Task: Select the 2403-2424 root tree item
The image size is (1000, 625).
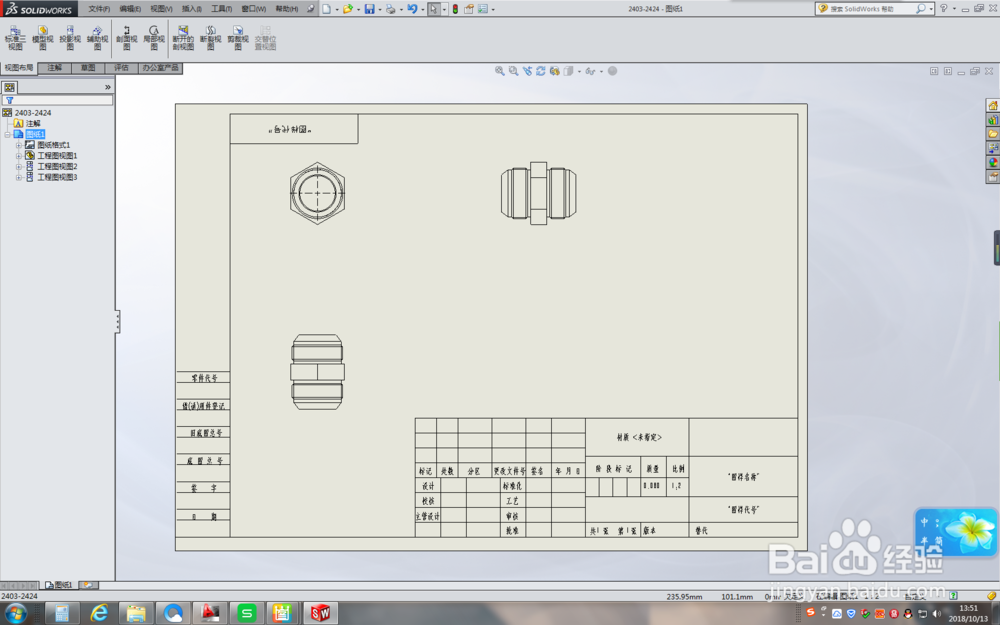Action: tap(33, 113)
